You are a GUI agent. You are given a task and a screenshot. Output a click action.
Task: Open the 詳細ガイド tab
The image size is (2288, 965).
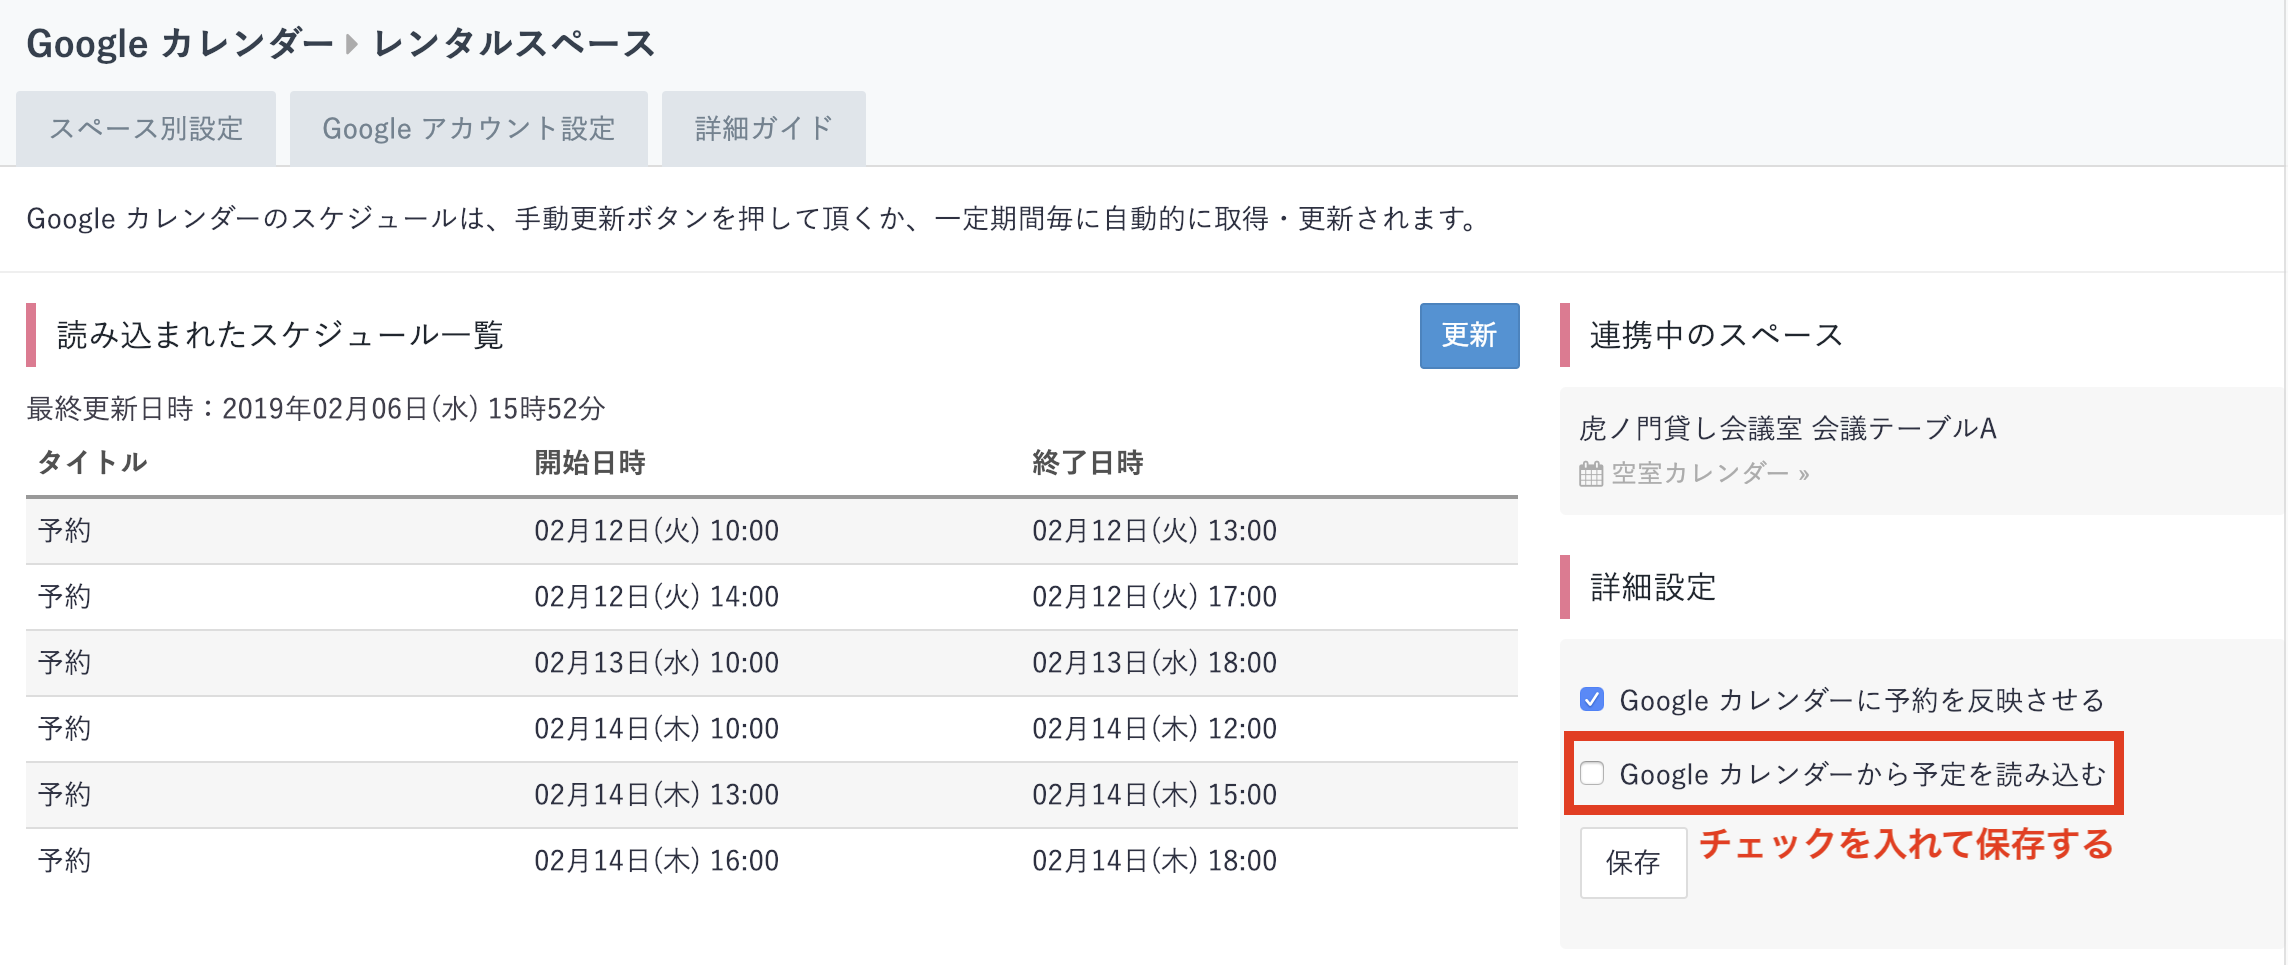pos(764,128)
